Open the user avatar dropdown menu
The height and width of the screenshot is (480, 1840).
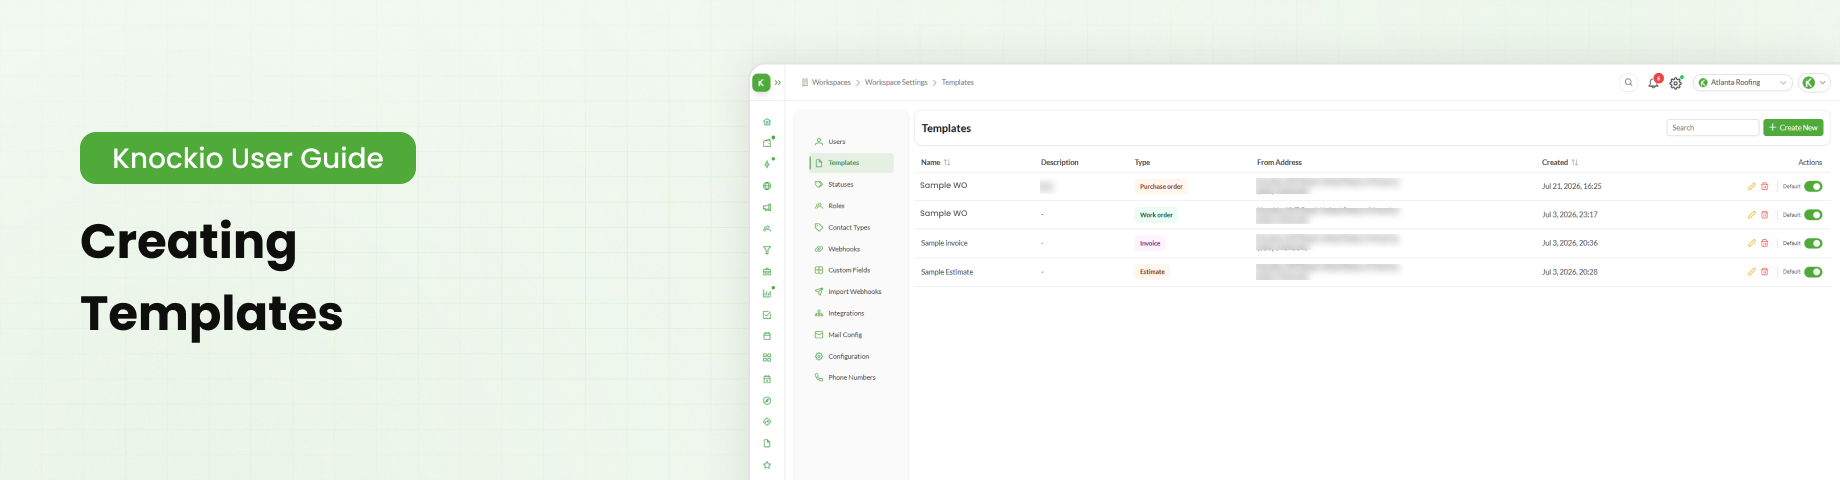pyautogui.click(x=1814, y=83)
